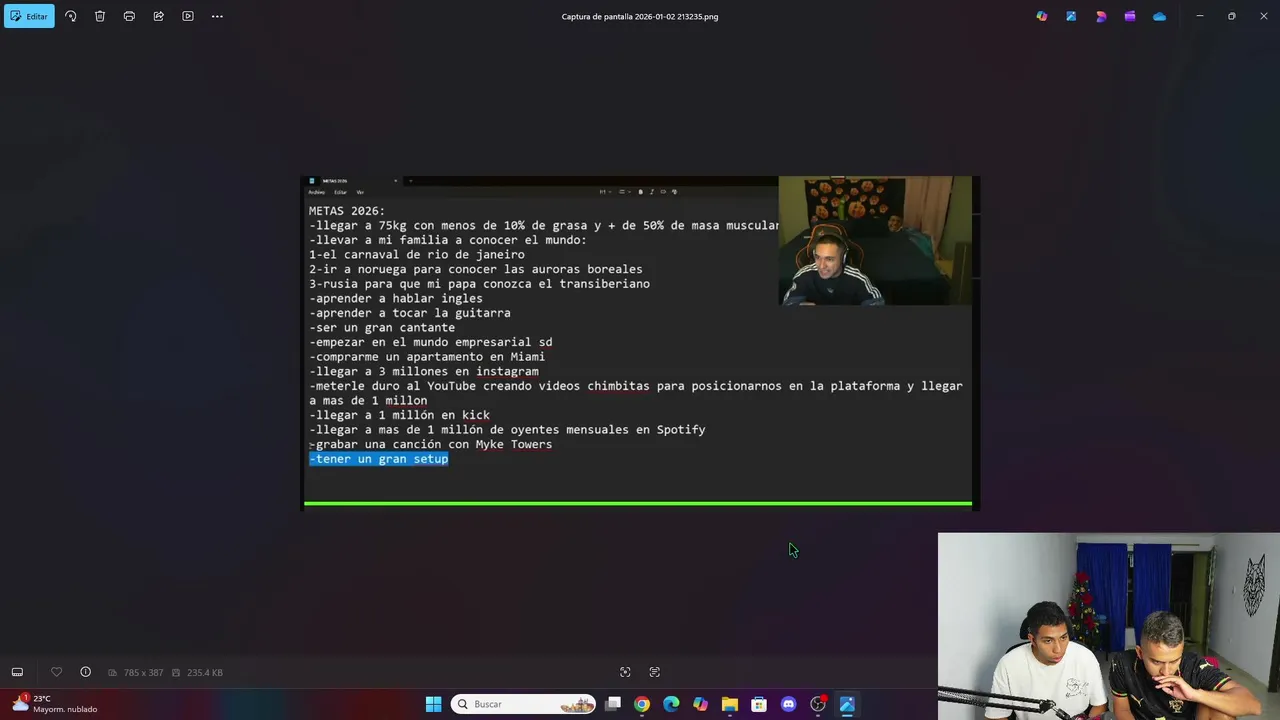The height and width of the screenshot is (720, 1280).
Task: Click the circular taskbar icon with red badge
Action: [x=818, y=704]
